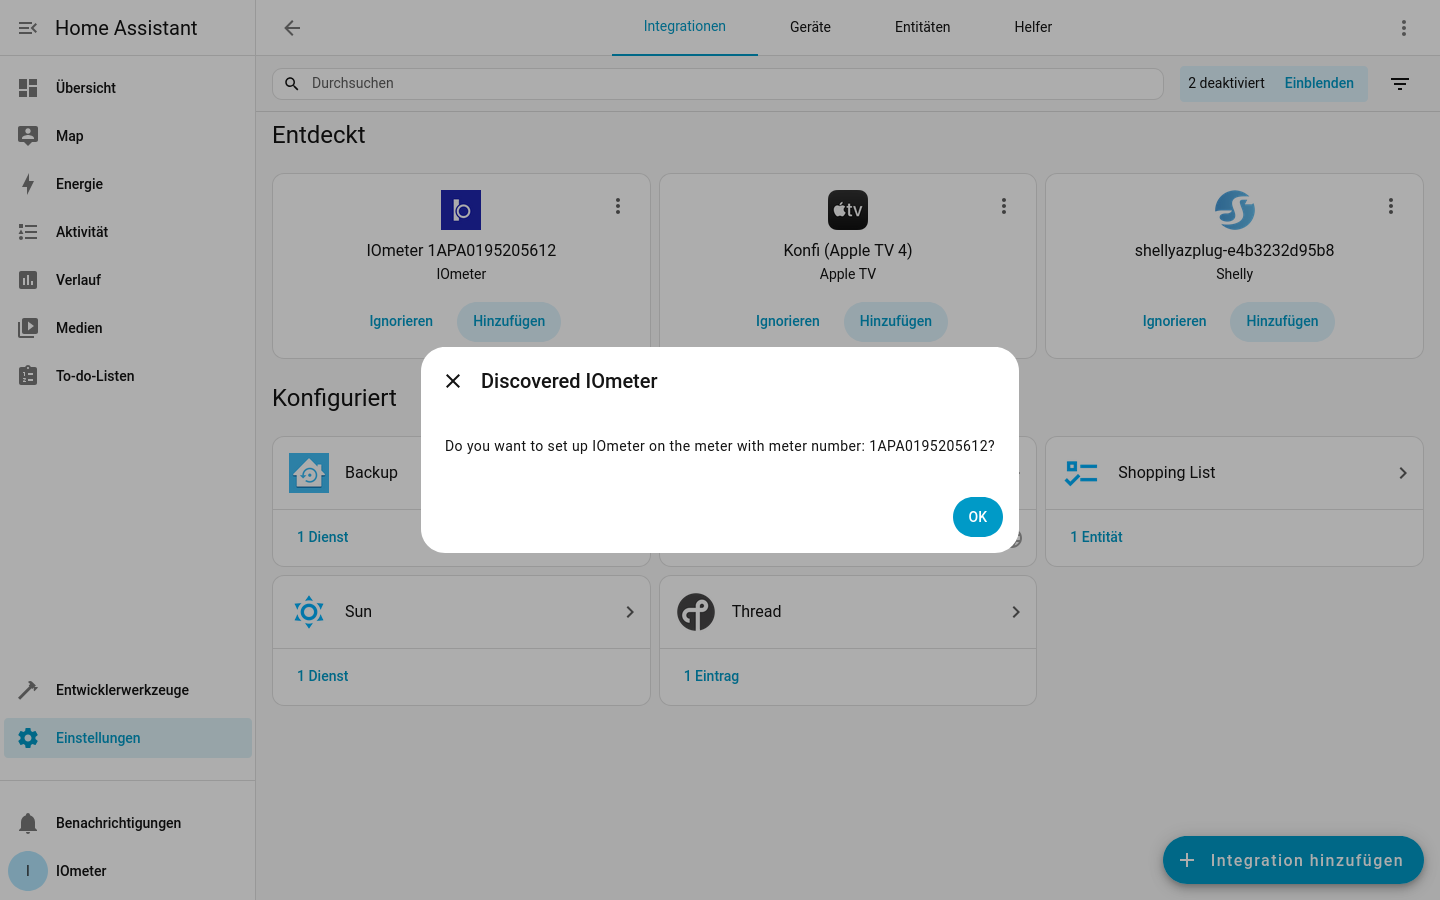
Task: Show deactivated integrations via Einblenden
Action: (1319, 84)
